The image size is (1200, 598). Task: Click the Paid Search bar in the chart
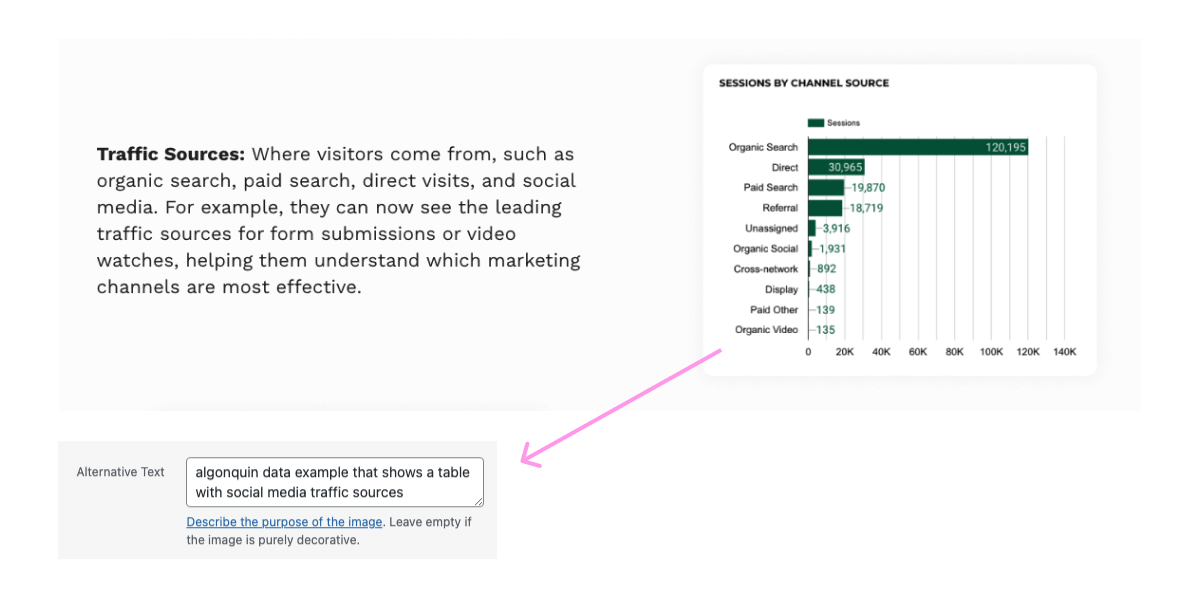826,187
